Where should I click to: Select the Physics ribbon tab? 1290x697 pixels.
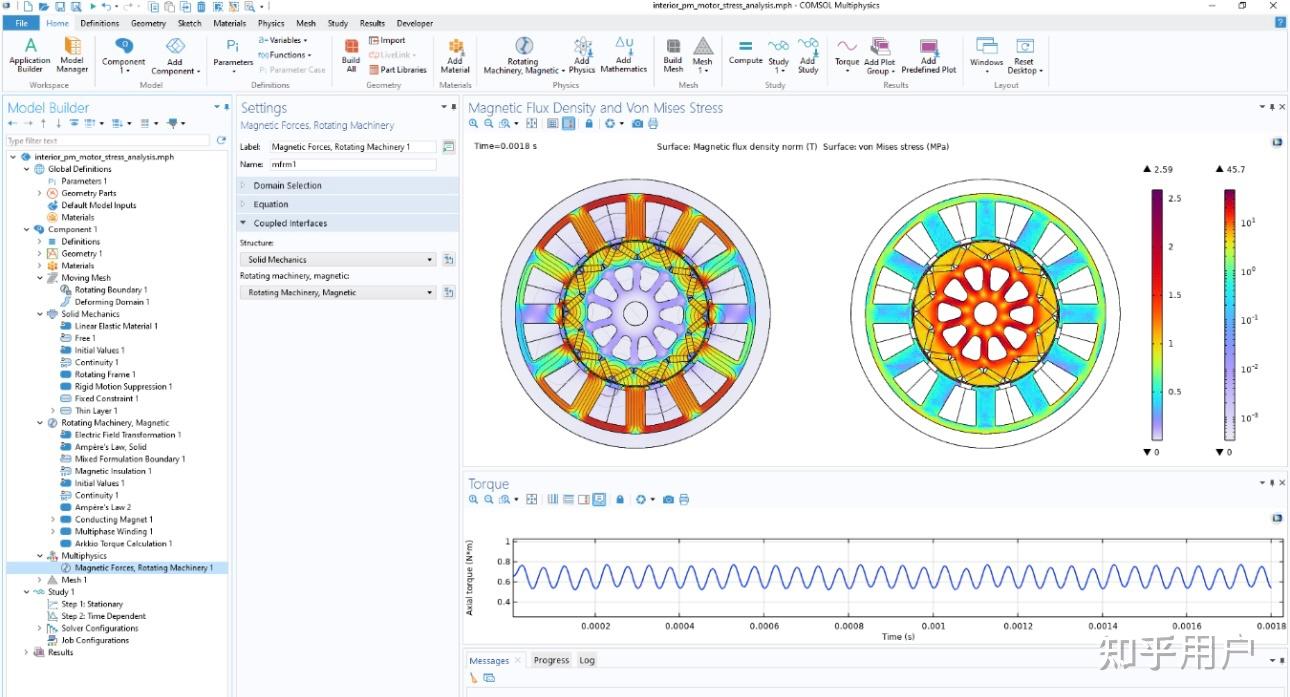pos(270,22)
